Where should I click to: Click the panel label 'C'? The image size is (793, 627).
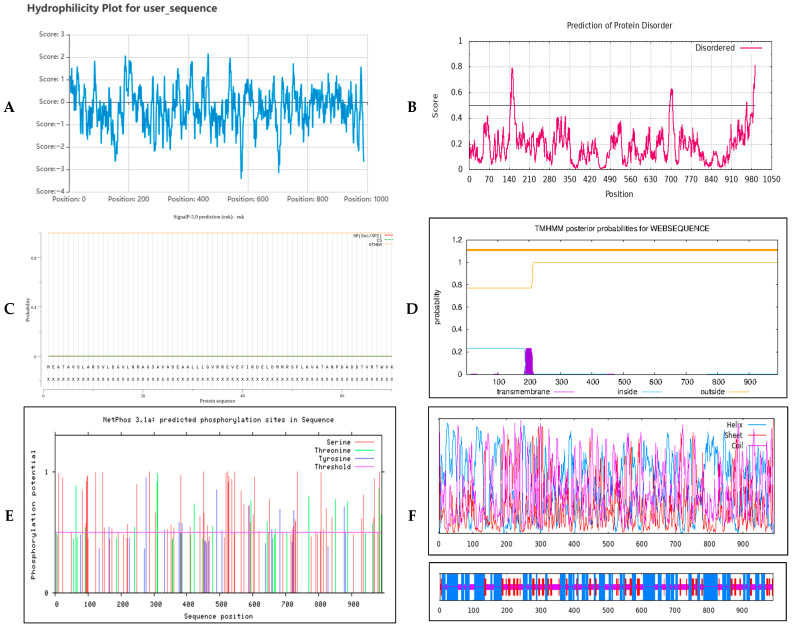9,309
